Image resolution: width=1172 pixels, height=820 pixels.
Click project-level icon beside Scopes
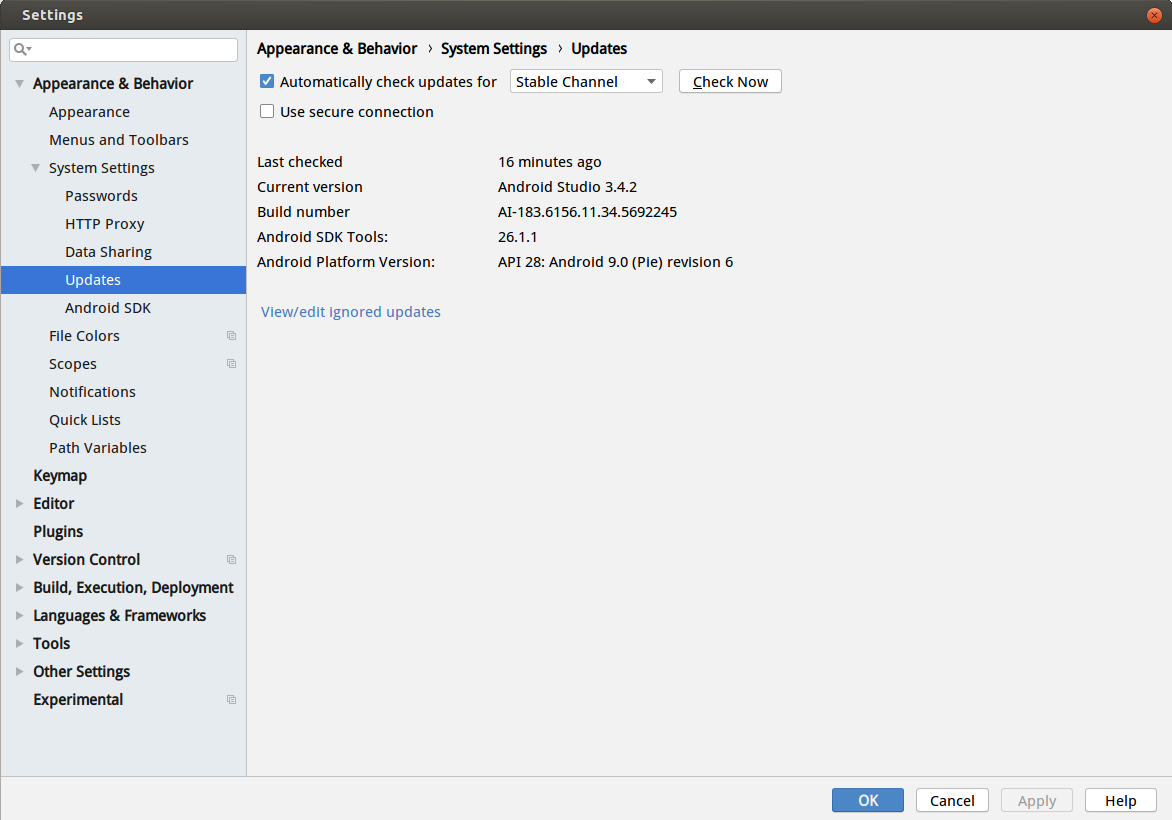tap(232, 364)
